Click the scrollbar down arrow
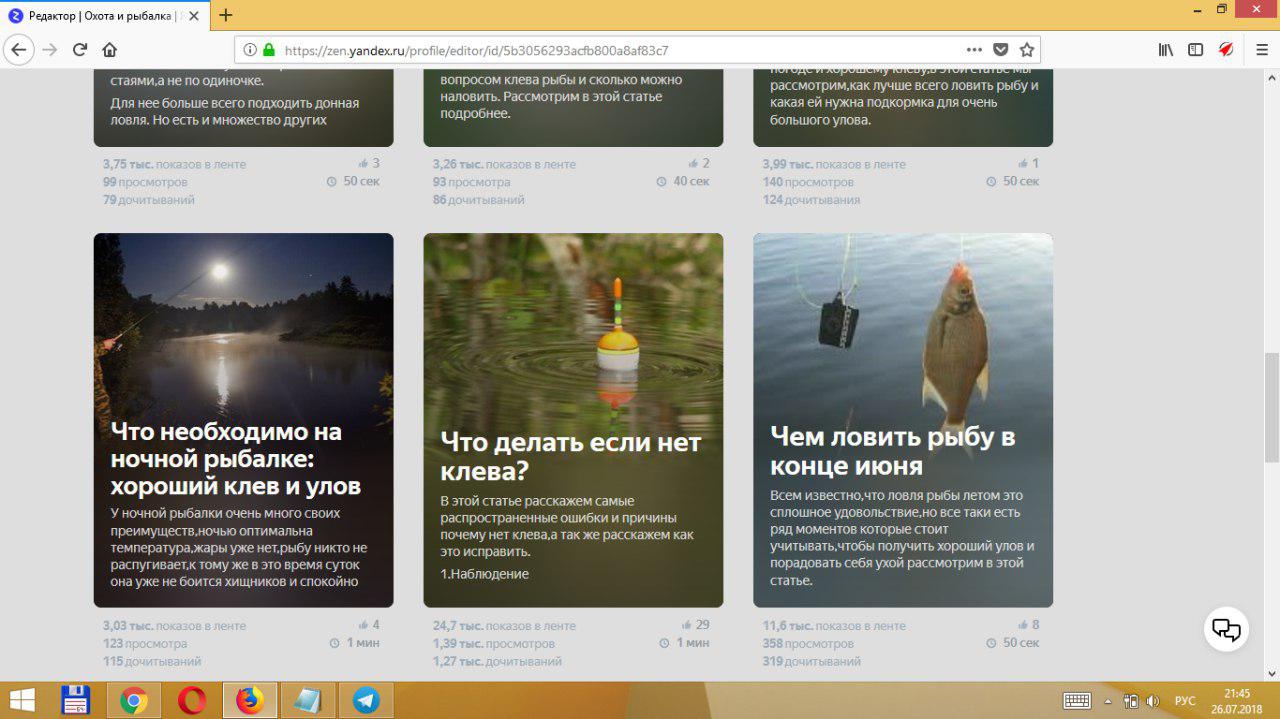 [x=1272, y=673]
